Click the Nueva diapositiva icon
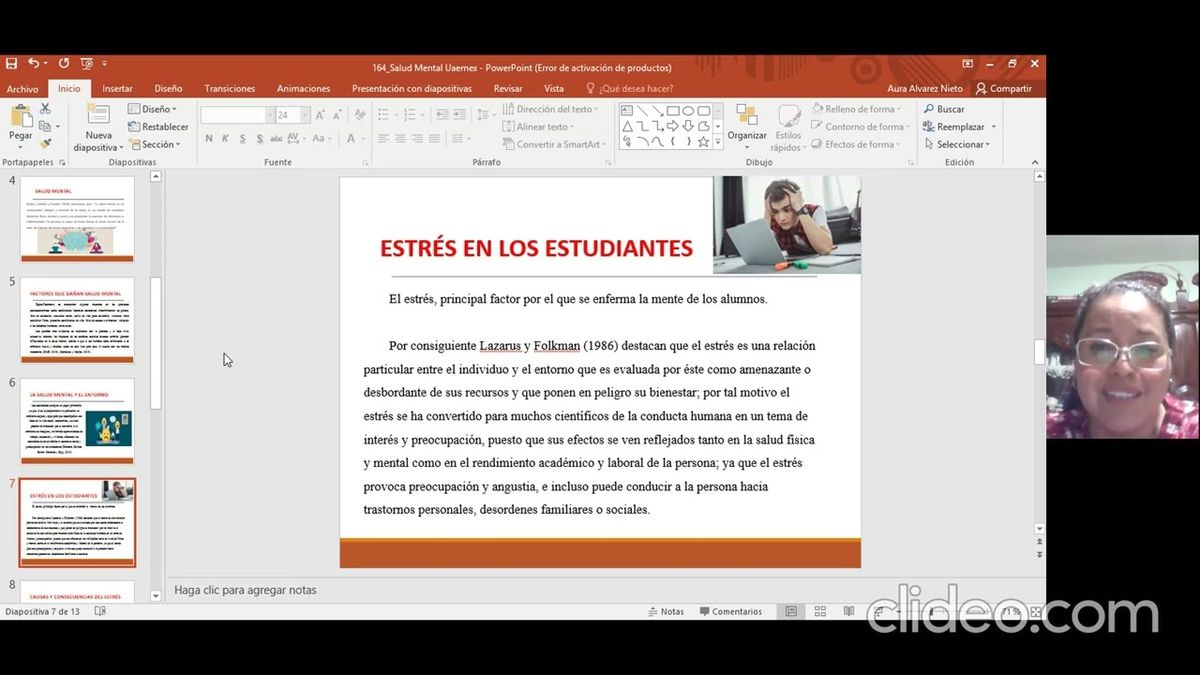Screen dimensions: 1200x675 click(x=98, y=114)
